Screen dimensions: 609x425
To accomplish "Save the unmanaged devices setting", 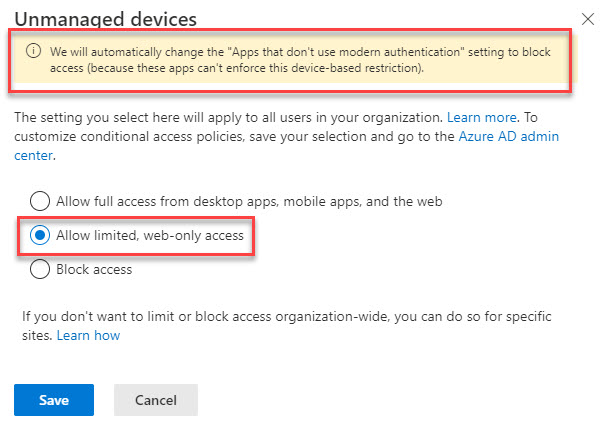I will pyautogui.click(x=54, y=400).
